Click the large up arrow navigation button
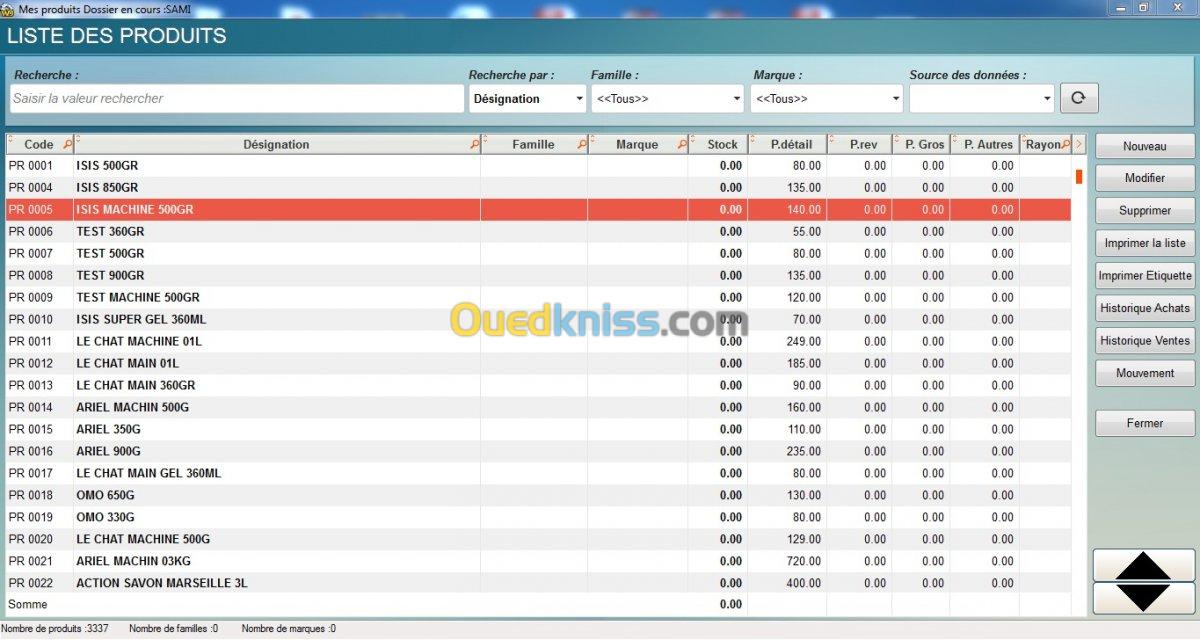Screen dimensions: 1200x640 (x=1144, y=565)
